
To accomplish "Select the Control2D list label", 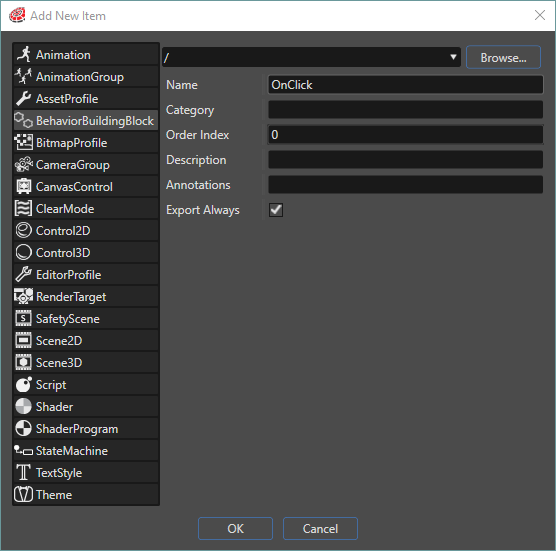I will 63,231.
